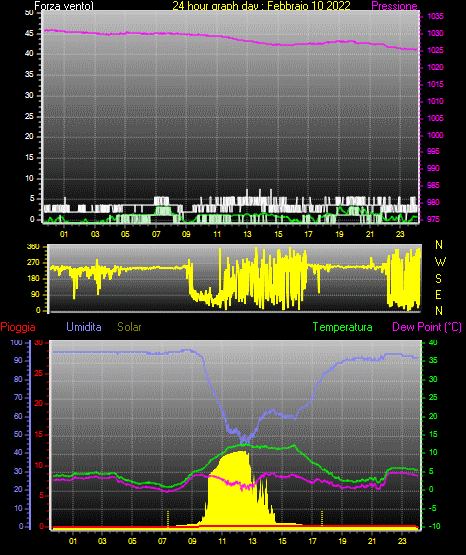Click the Solar legend label
Image resolution: width=466 pixels, height=555 pixels.
pos(129,326)
